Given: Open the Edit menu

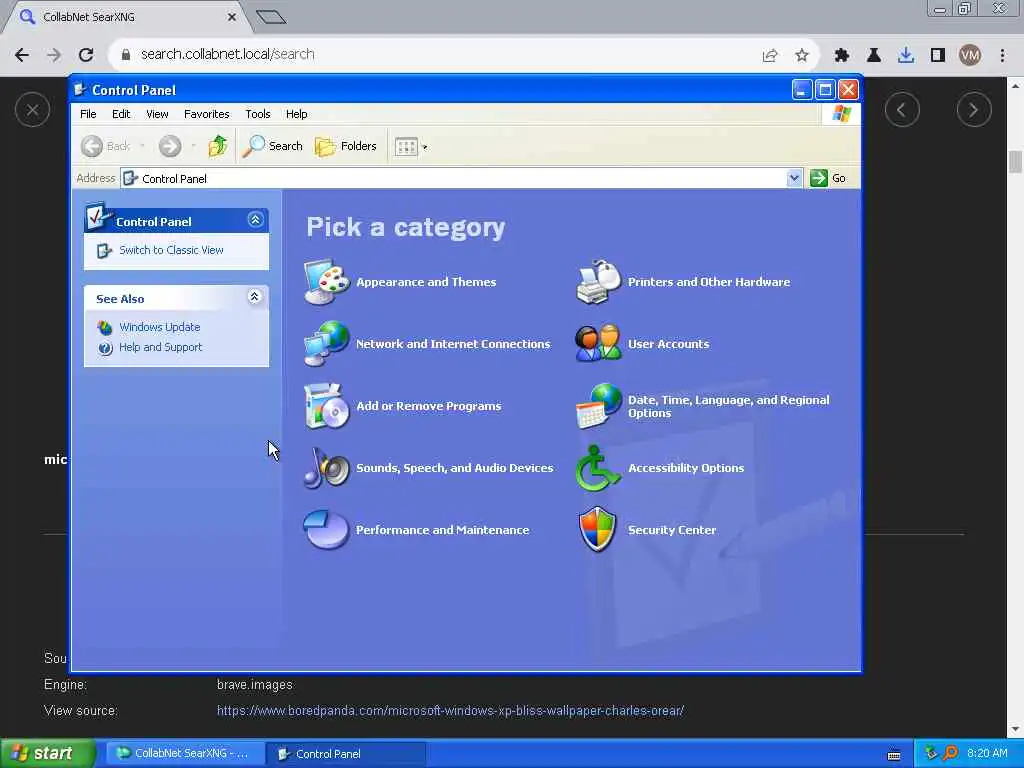Looking at the screenshot, I should point(121,114).
